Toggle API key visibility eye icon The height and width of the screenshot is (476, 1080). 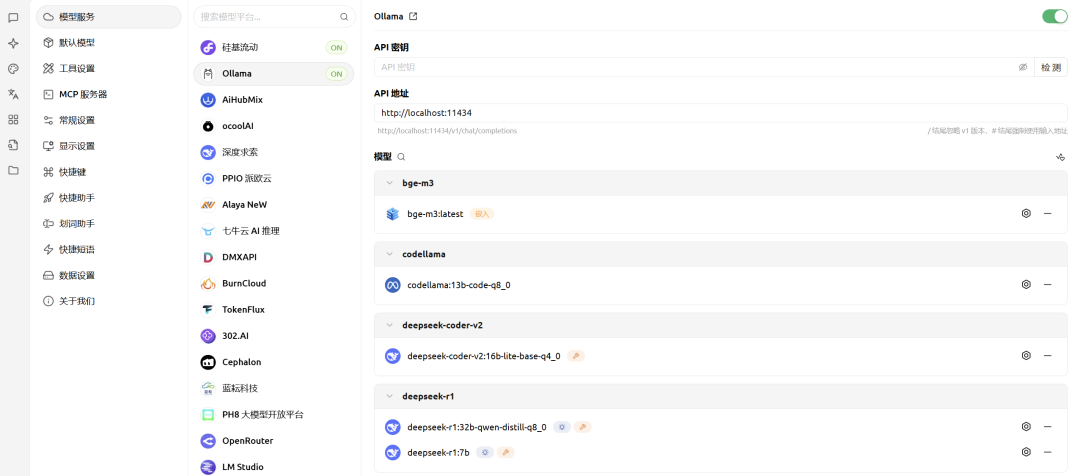tap(1023, 68)
